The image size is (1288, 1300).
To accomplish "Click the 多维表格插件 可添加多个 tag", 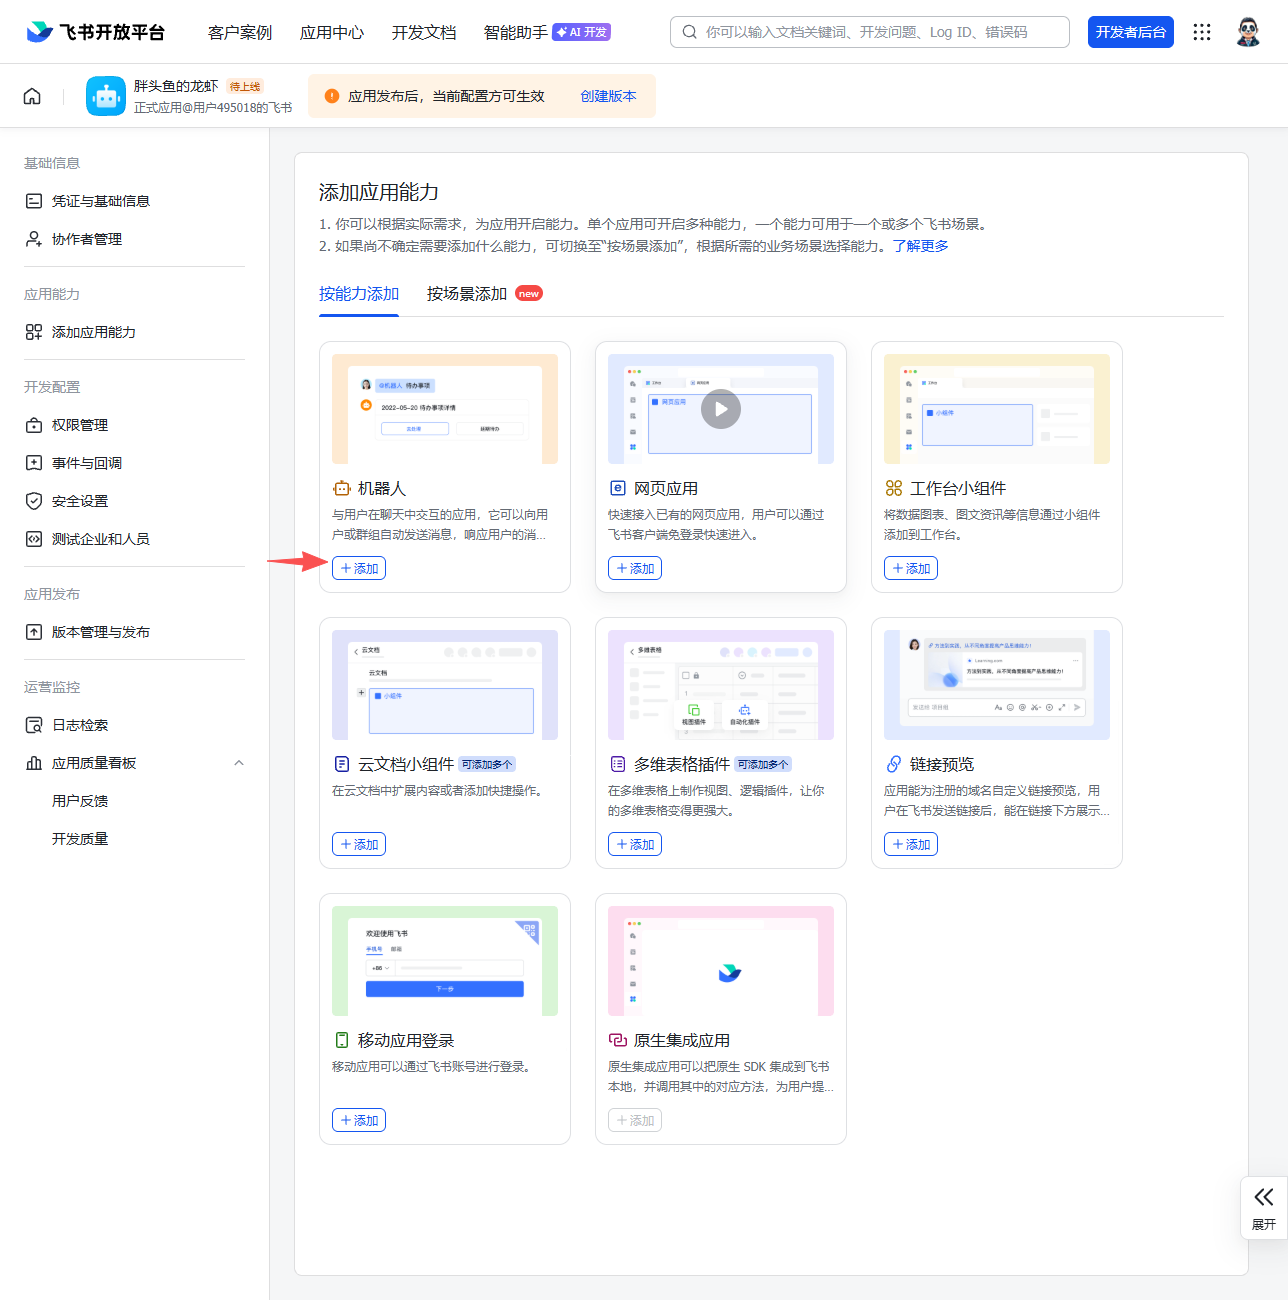I will 764,764.
